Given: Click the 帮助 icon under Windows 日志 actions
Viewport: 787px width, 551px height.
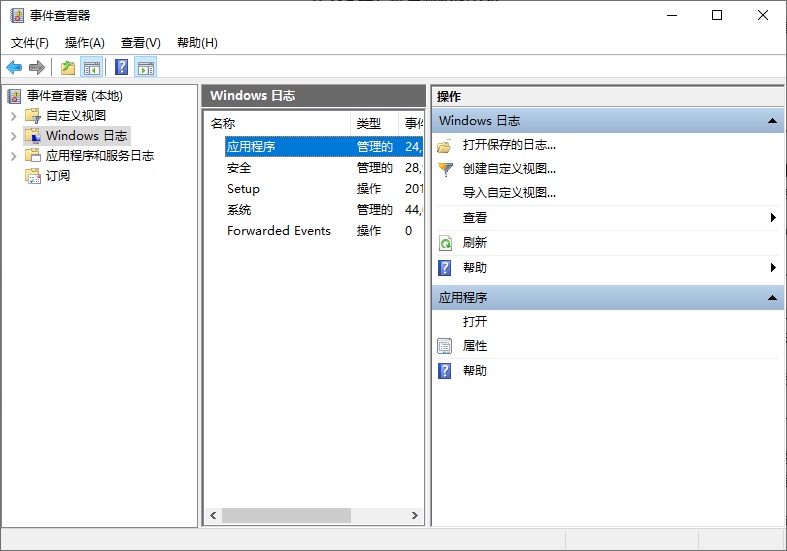Looking at the screenshot, I should coord(445,268).
